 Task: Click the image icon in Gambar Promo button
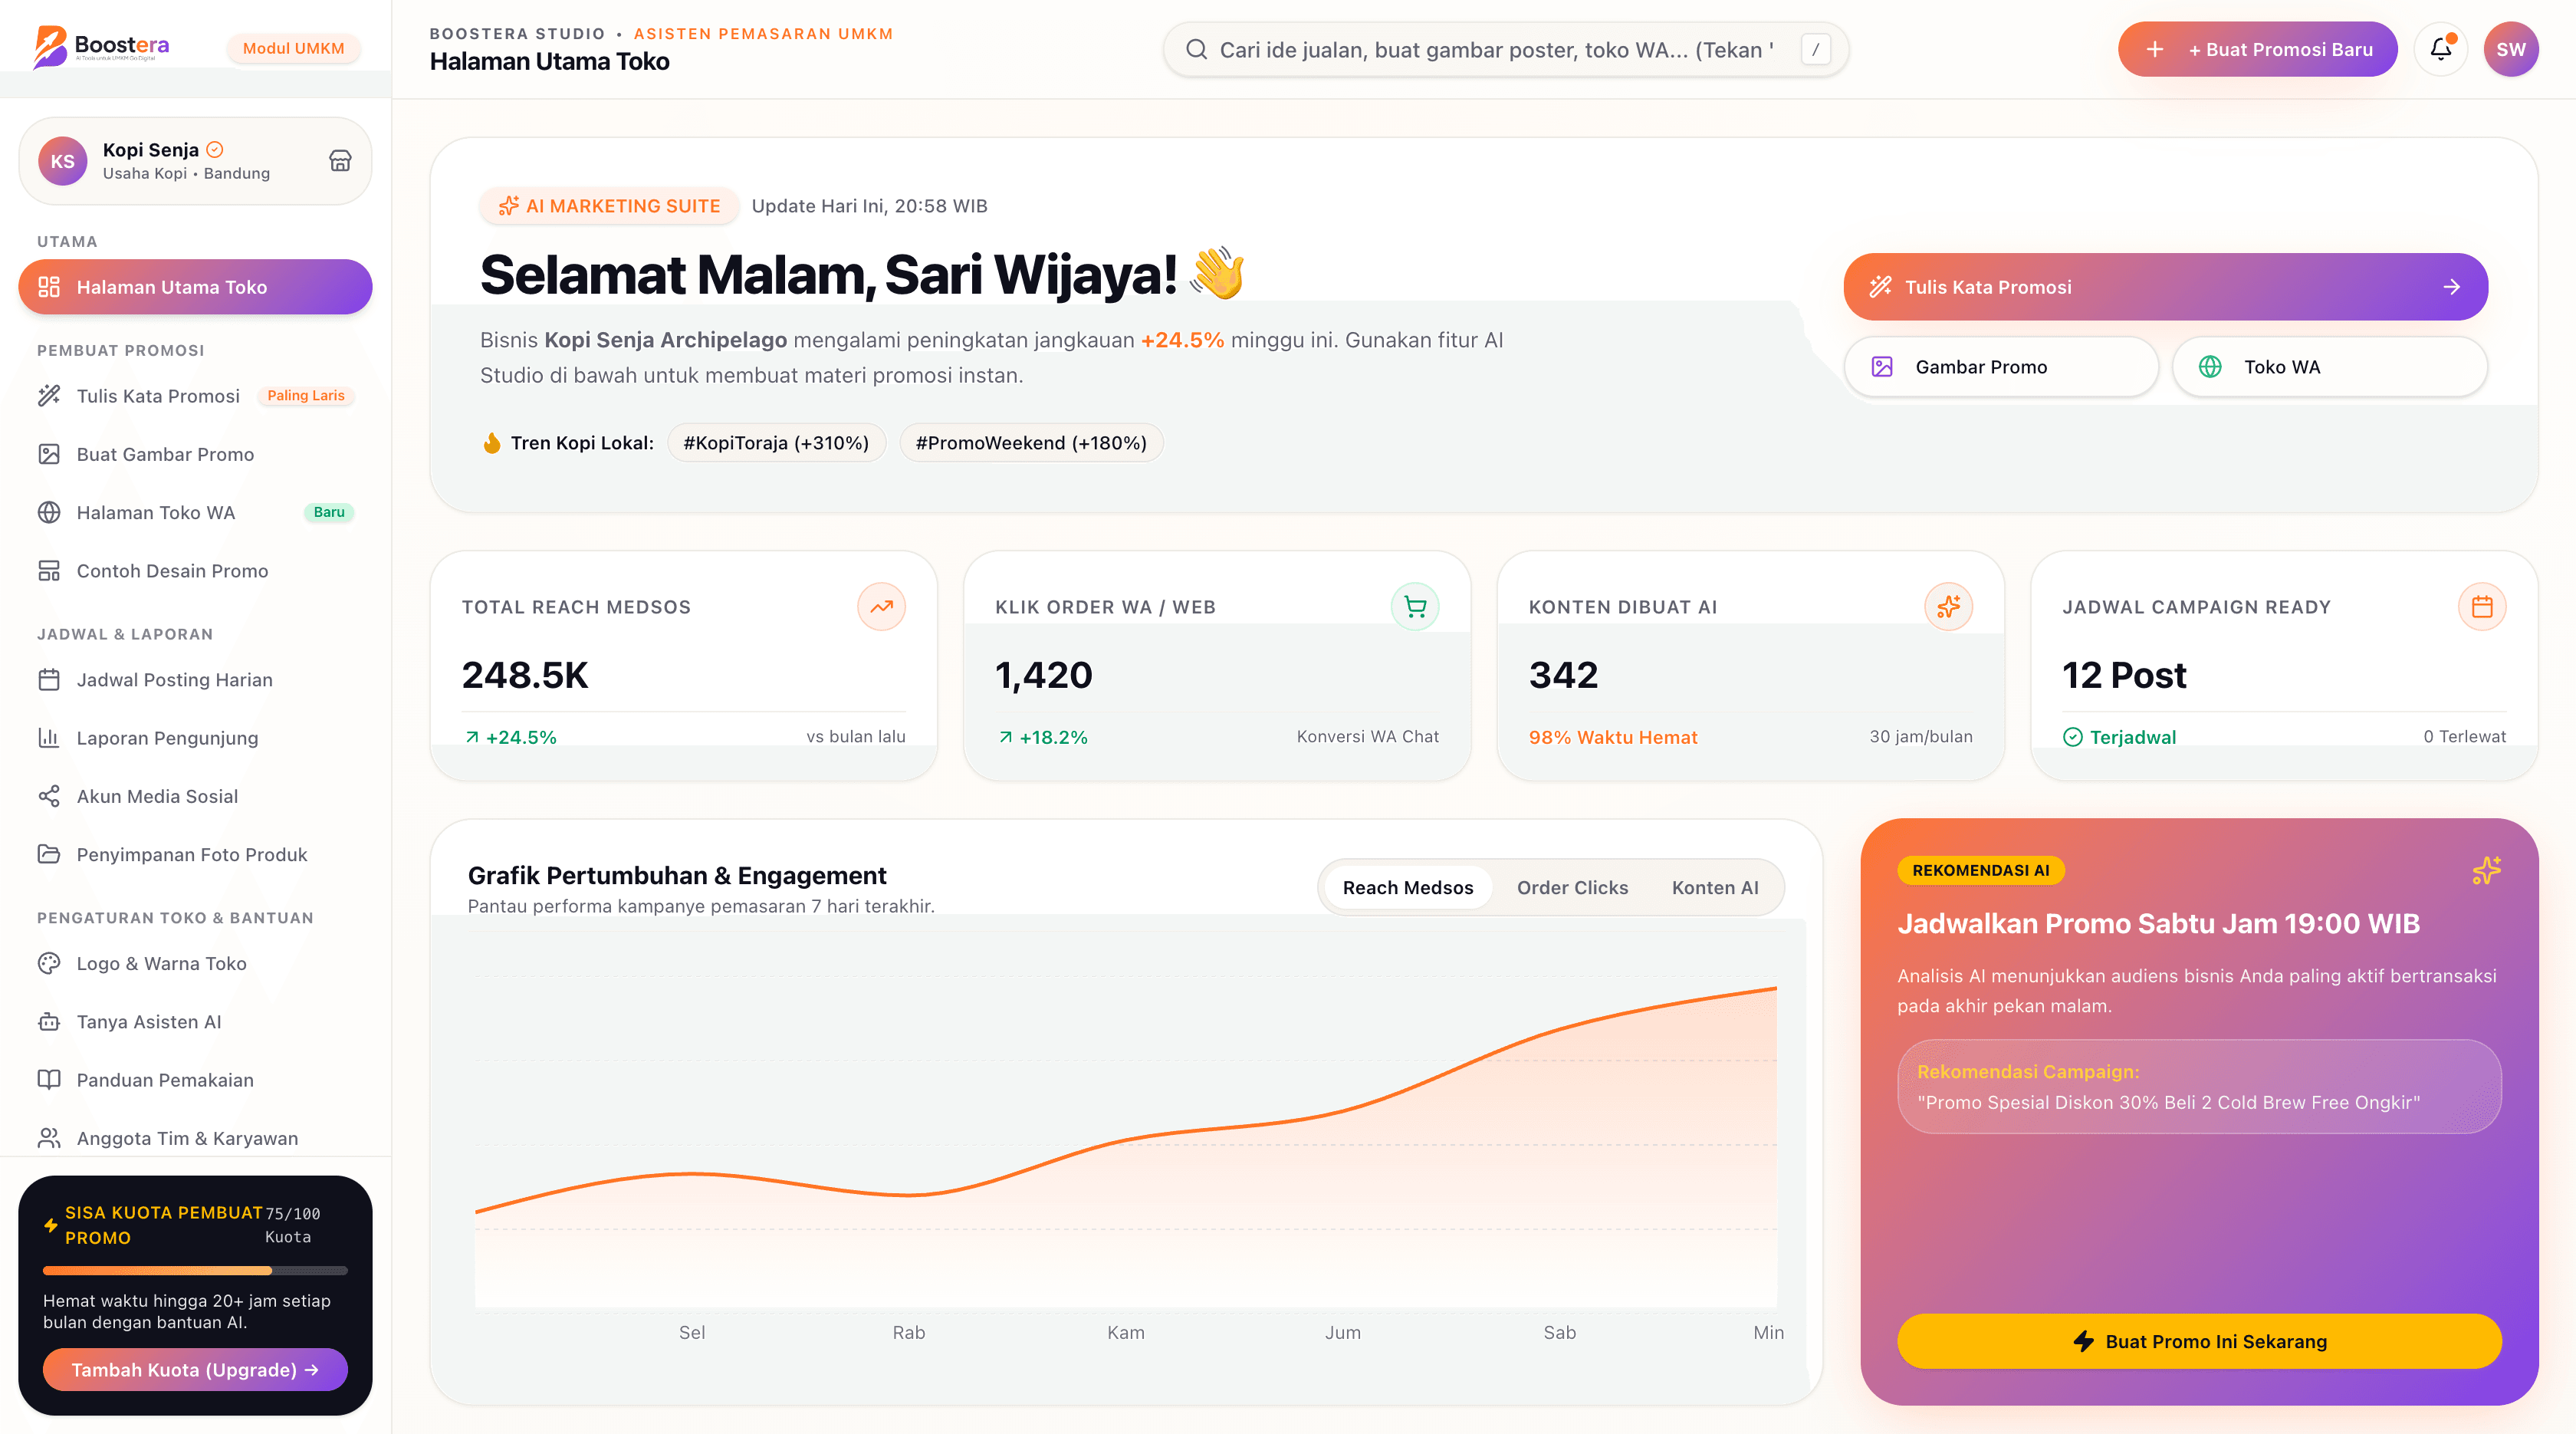click(x=1882, y=367)
